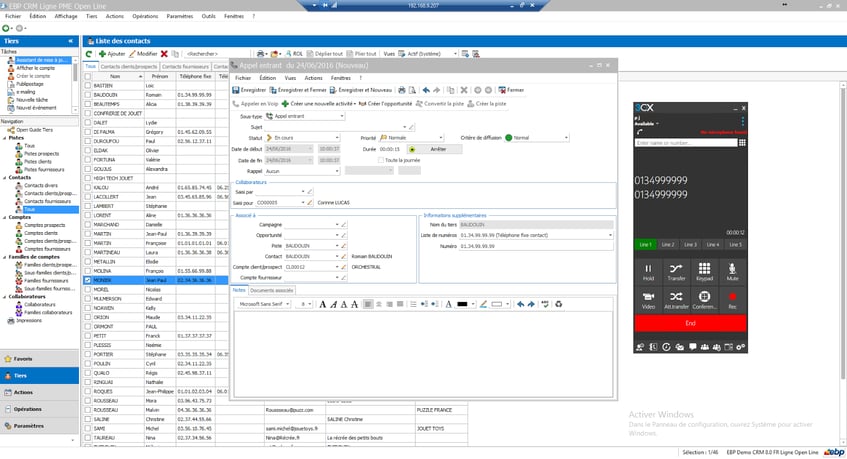Open the Opérations menu

pyautogui.click(x=145, y=16)
